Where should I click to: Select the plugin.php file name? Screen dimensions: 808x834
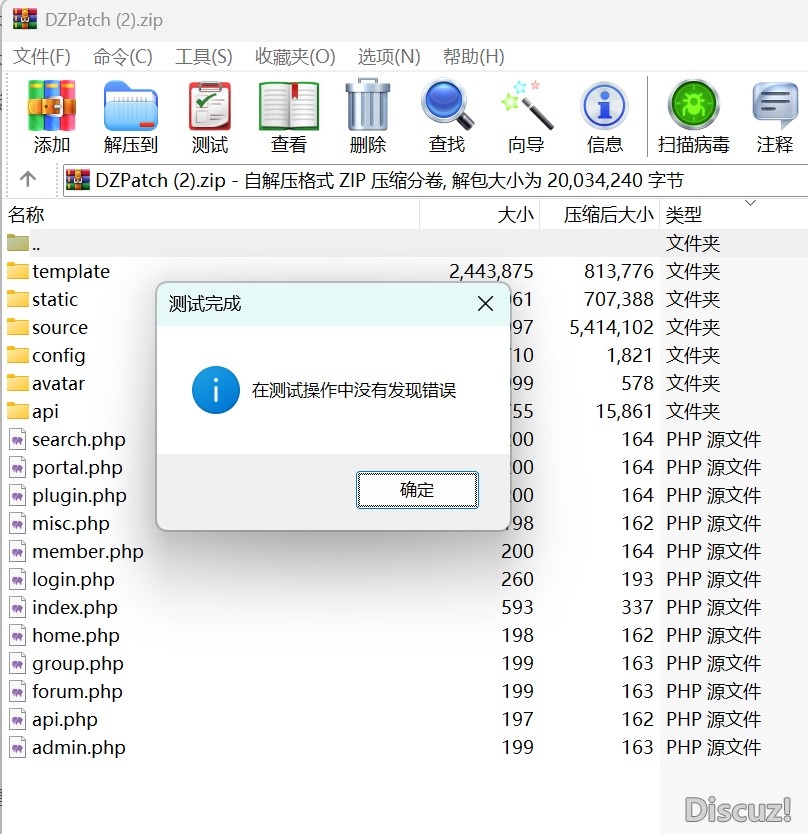pos(79,496)
